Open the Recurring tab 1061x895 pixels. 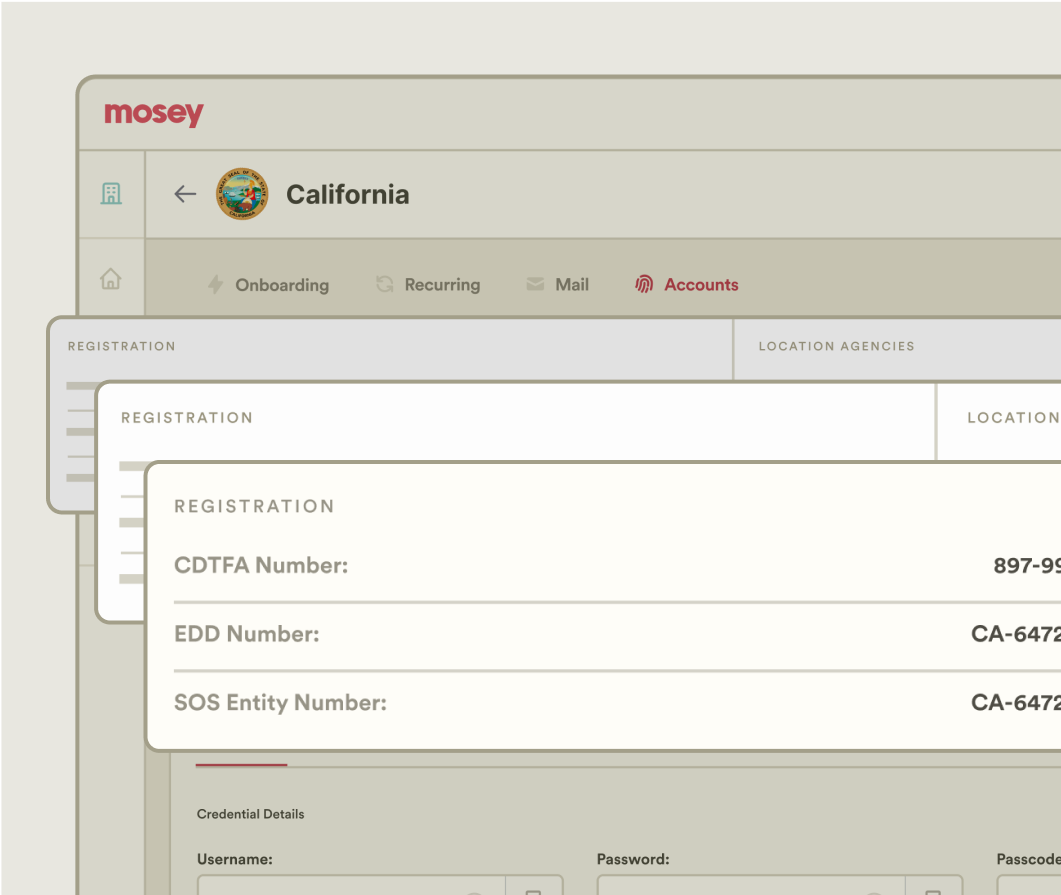[441, 285]
